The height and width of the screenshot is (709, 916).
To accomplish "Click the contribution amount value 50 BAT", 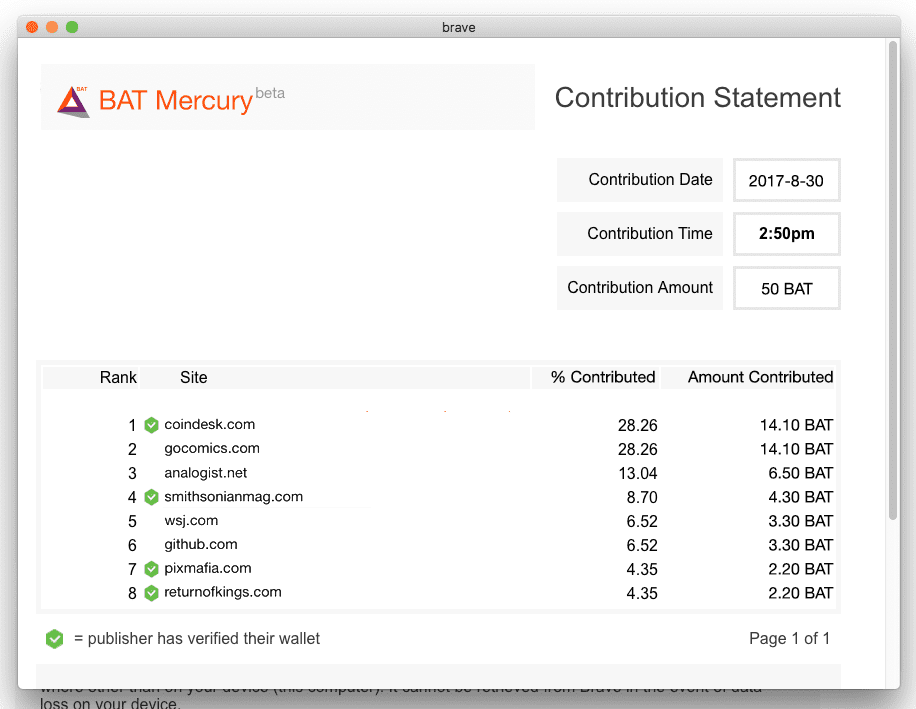I will point(786,289).
